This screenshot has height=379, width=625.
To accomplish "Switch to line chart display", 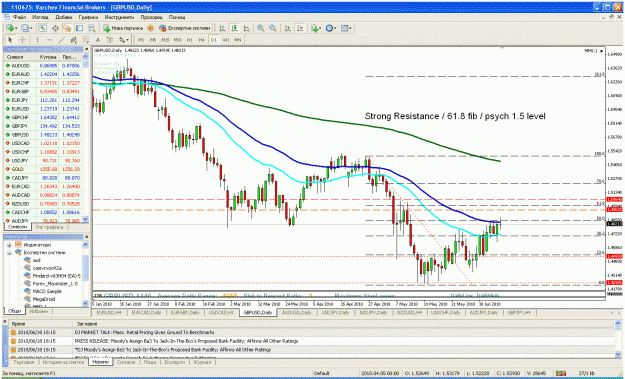I will 246,28.
